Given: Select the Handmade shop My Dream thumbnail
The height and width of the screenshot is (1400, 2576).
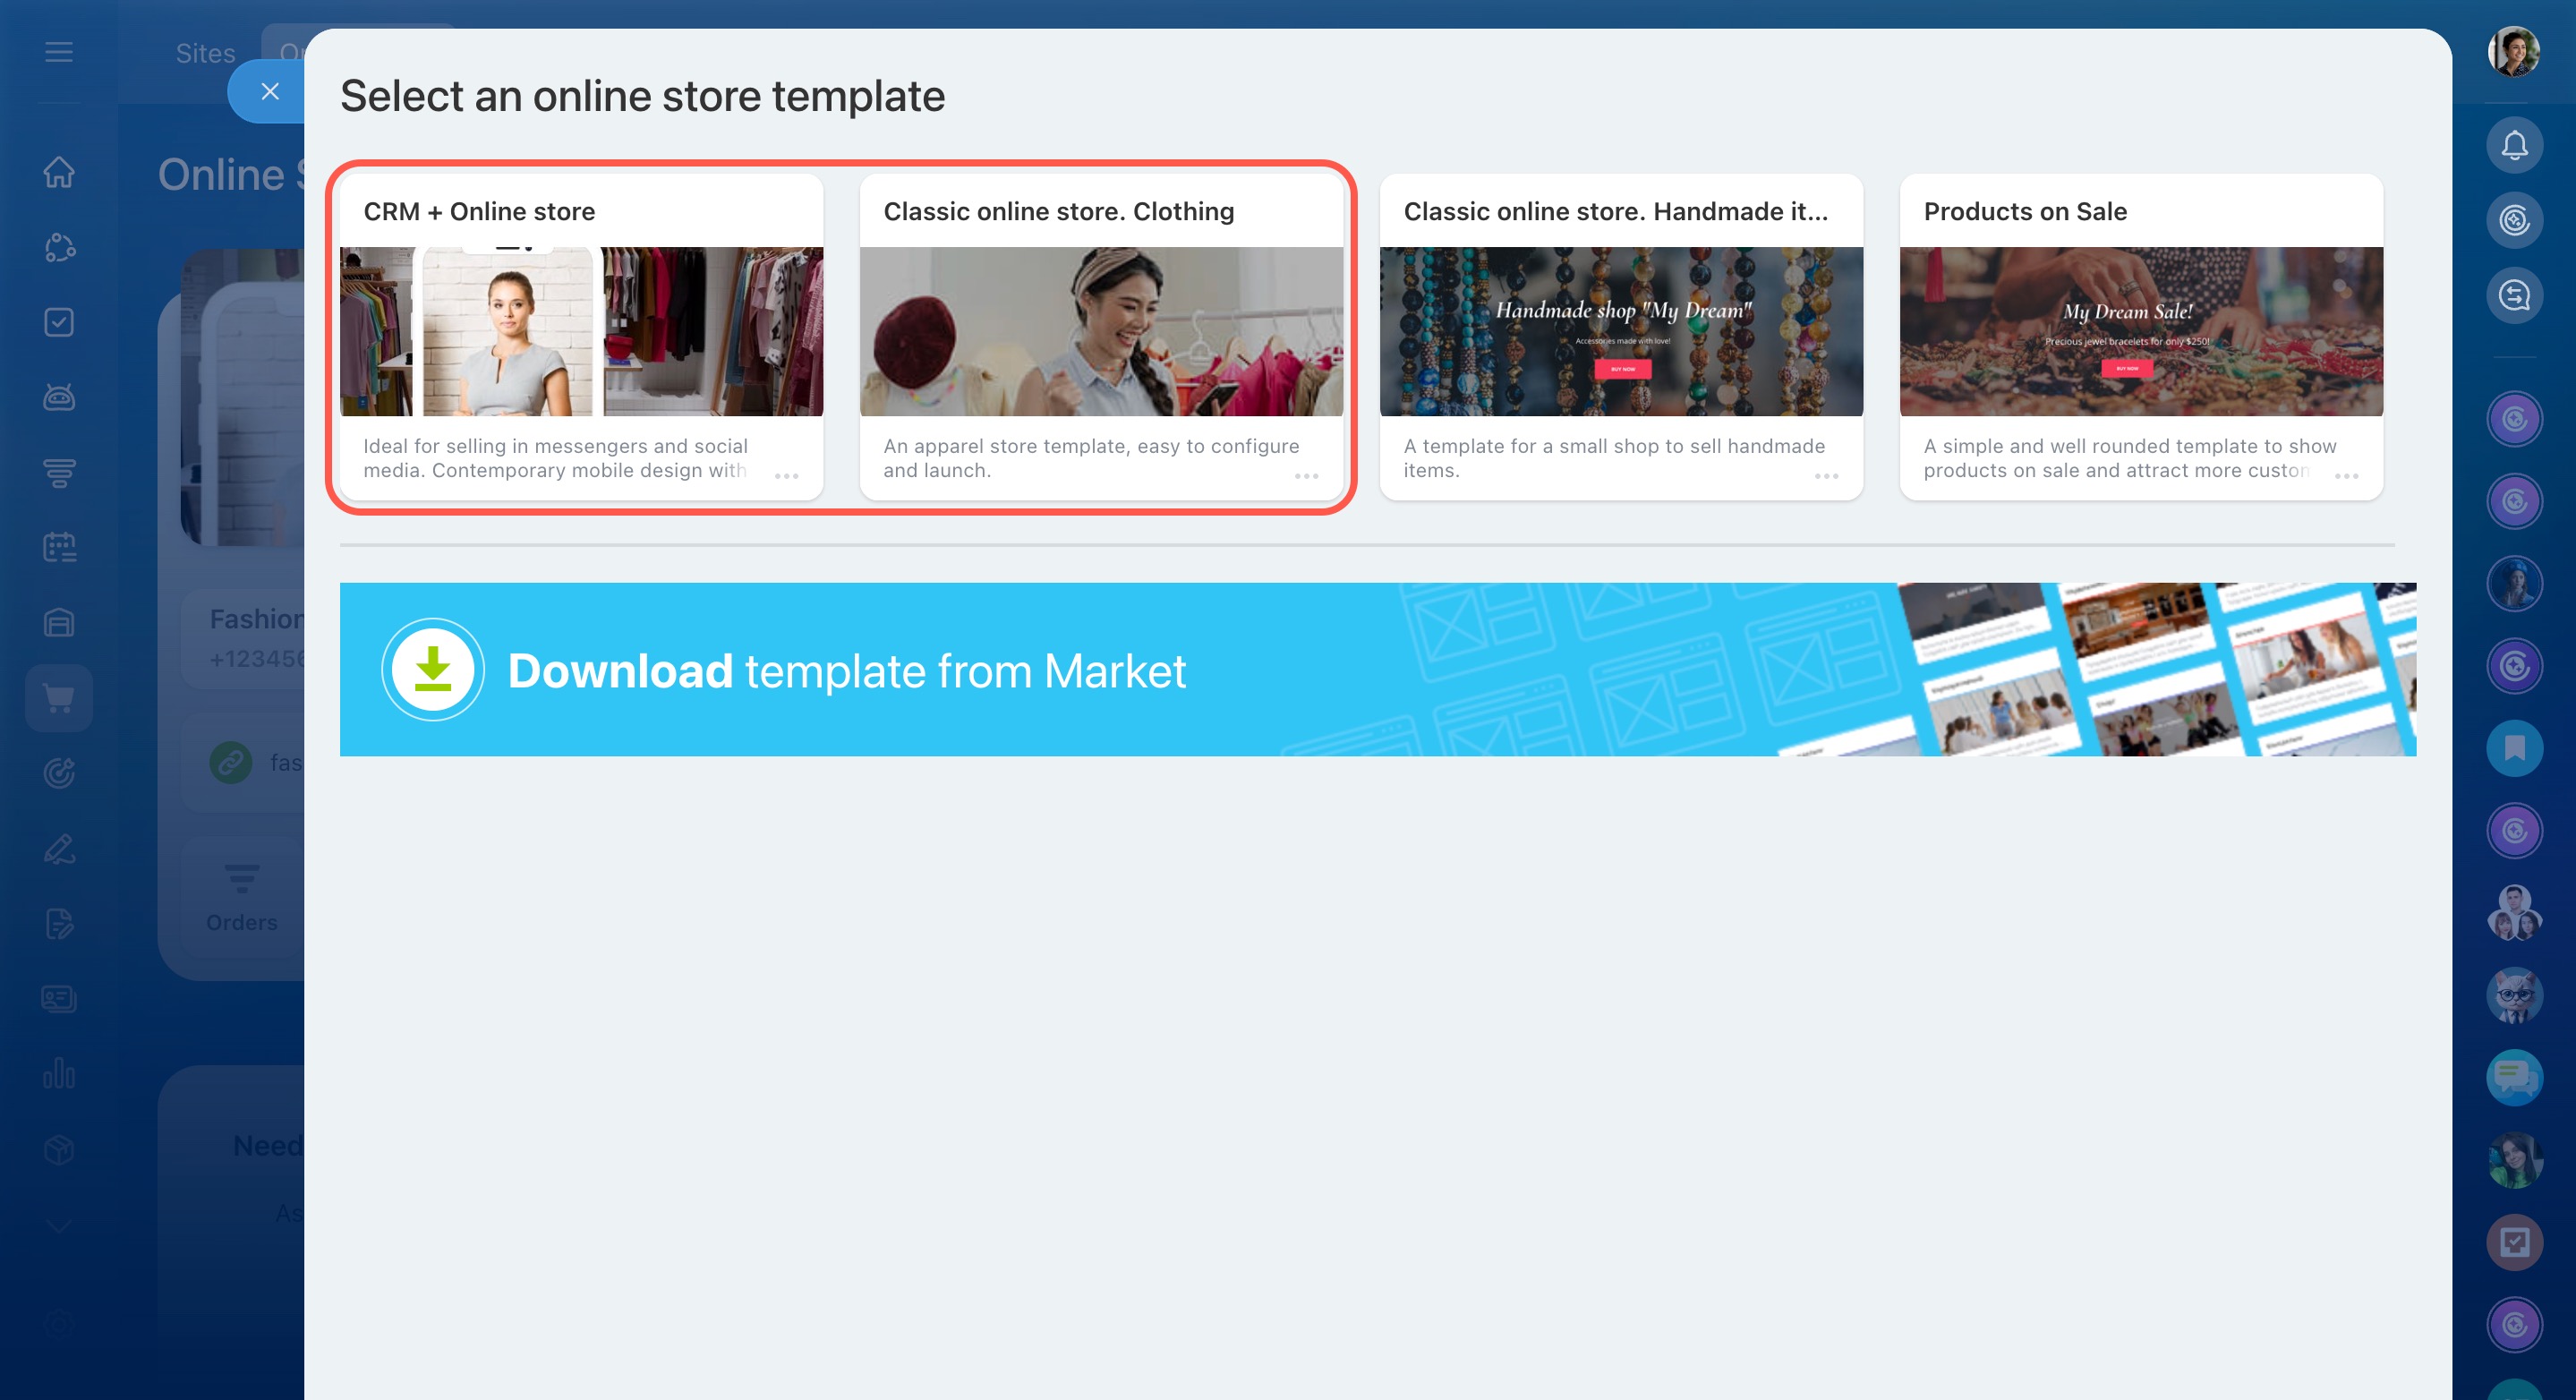Looking at the screenshot, I should coord(1621,332).
